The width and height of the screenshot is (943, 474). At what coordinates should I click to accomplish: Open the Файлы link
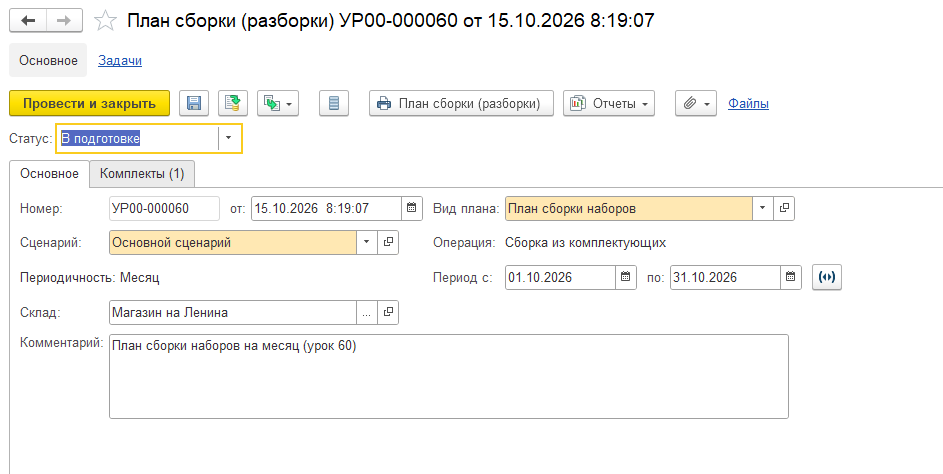click(x=748, y=103)
